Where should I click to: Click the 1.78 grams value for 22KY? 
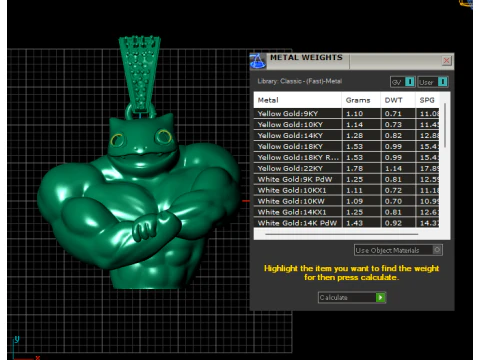[354, 169]
